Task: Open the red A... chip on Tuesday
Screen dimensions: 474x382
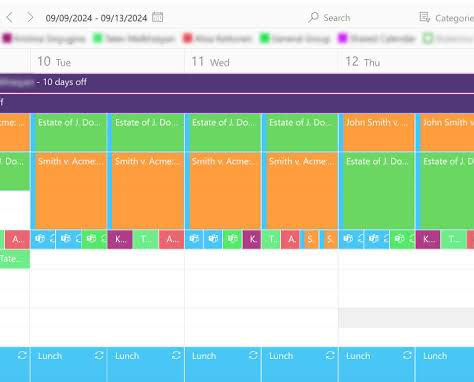Action: [172, 239]
